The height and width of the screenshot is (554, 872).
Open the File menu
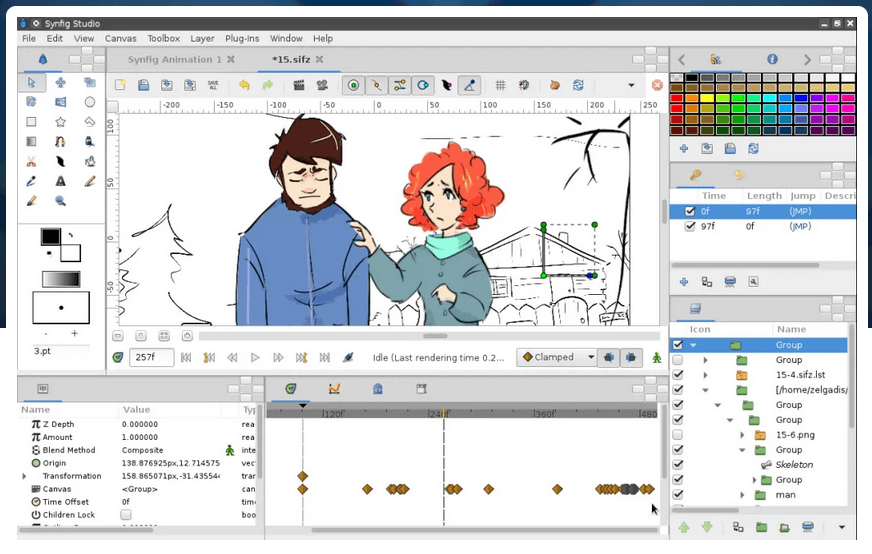coord(29,38)
